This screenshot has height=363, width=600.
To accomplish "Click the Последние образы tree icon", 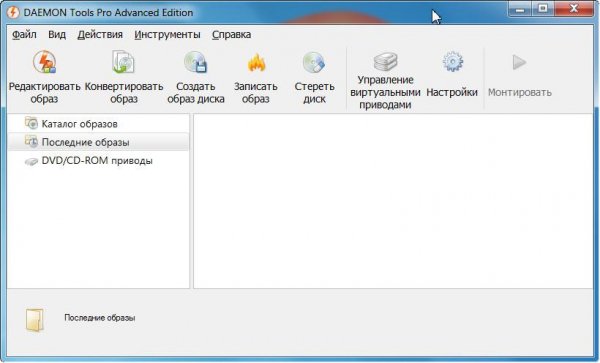I will click(31, 142).
